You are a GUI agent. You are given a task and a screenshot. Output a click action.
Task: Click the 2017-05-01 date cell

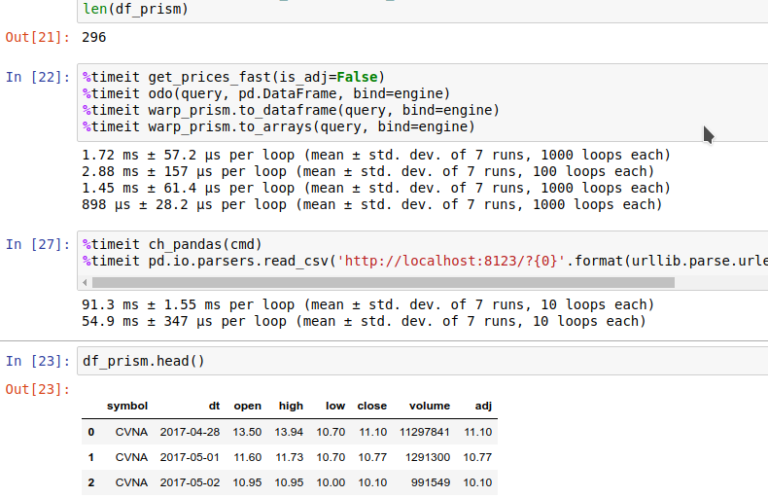point(190,457)
